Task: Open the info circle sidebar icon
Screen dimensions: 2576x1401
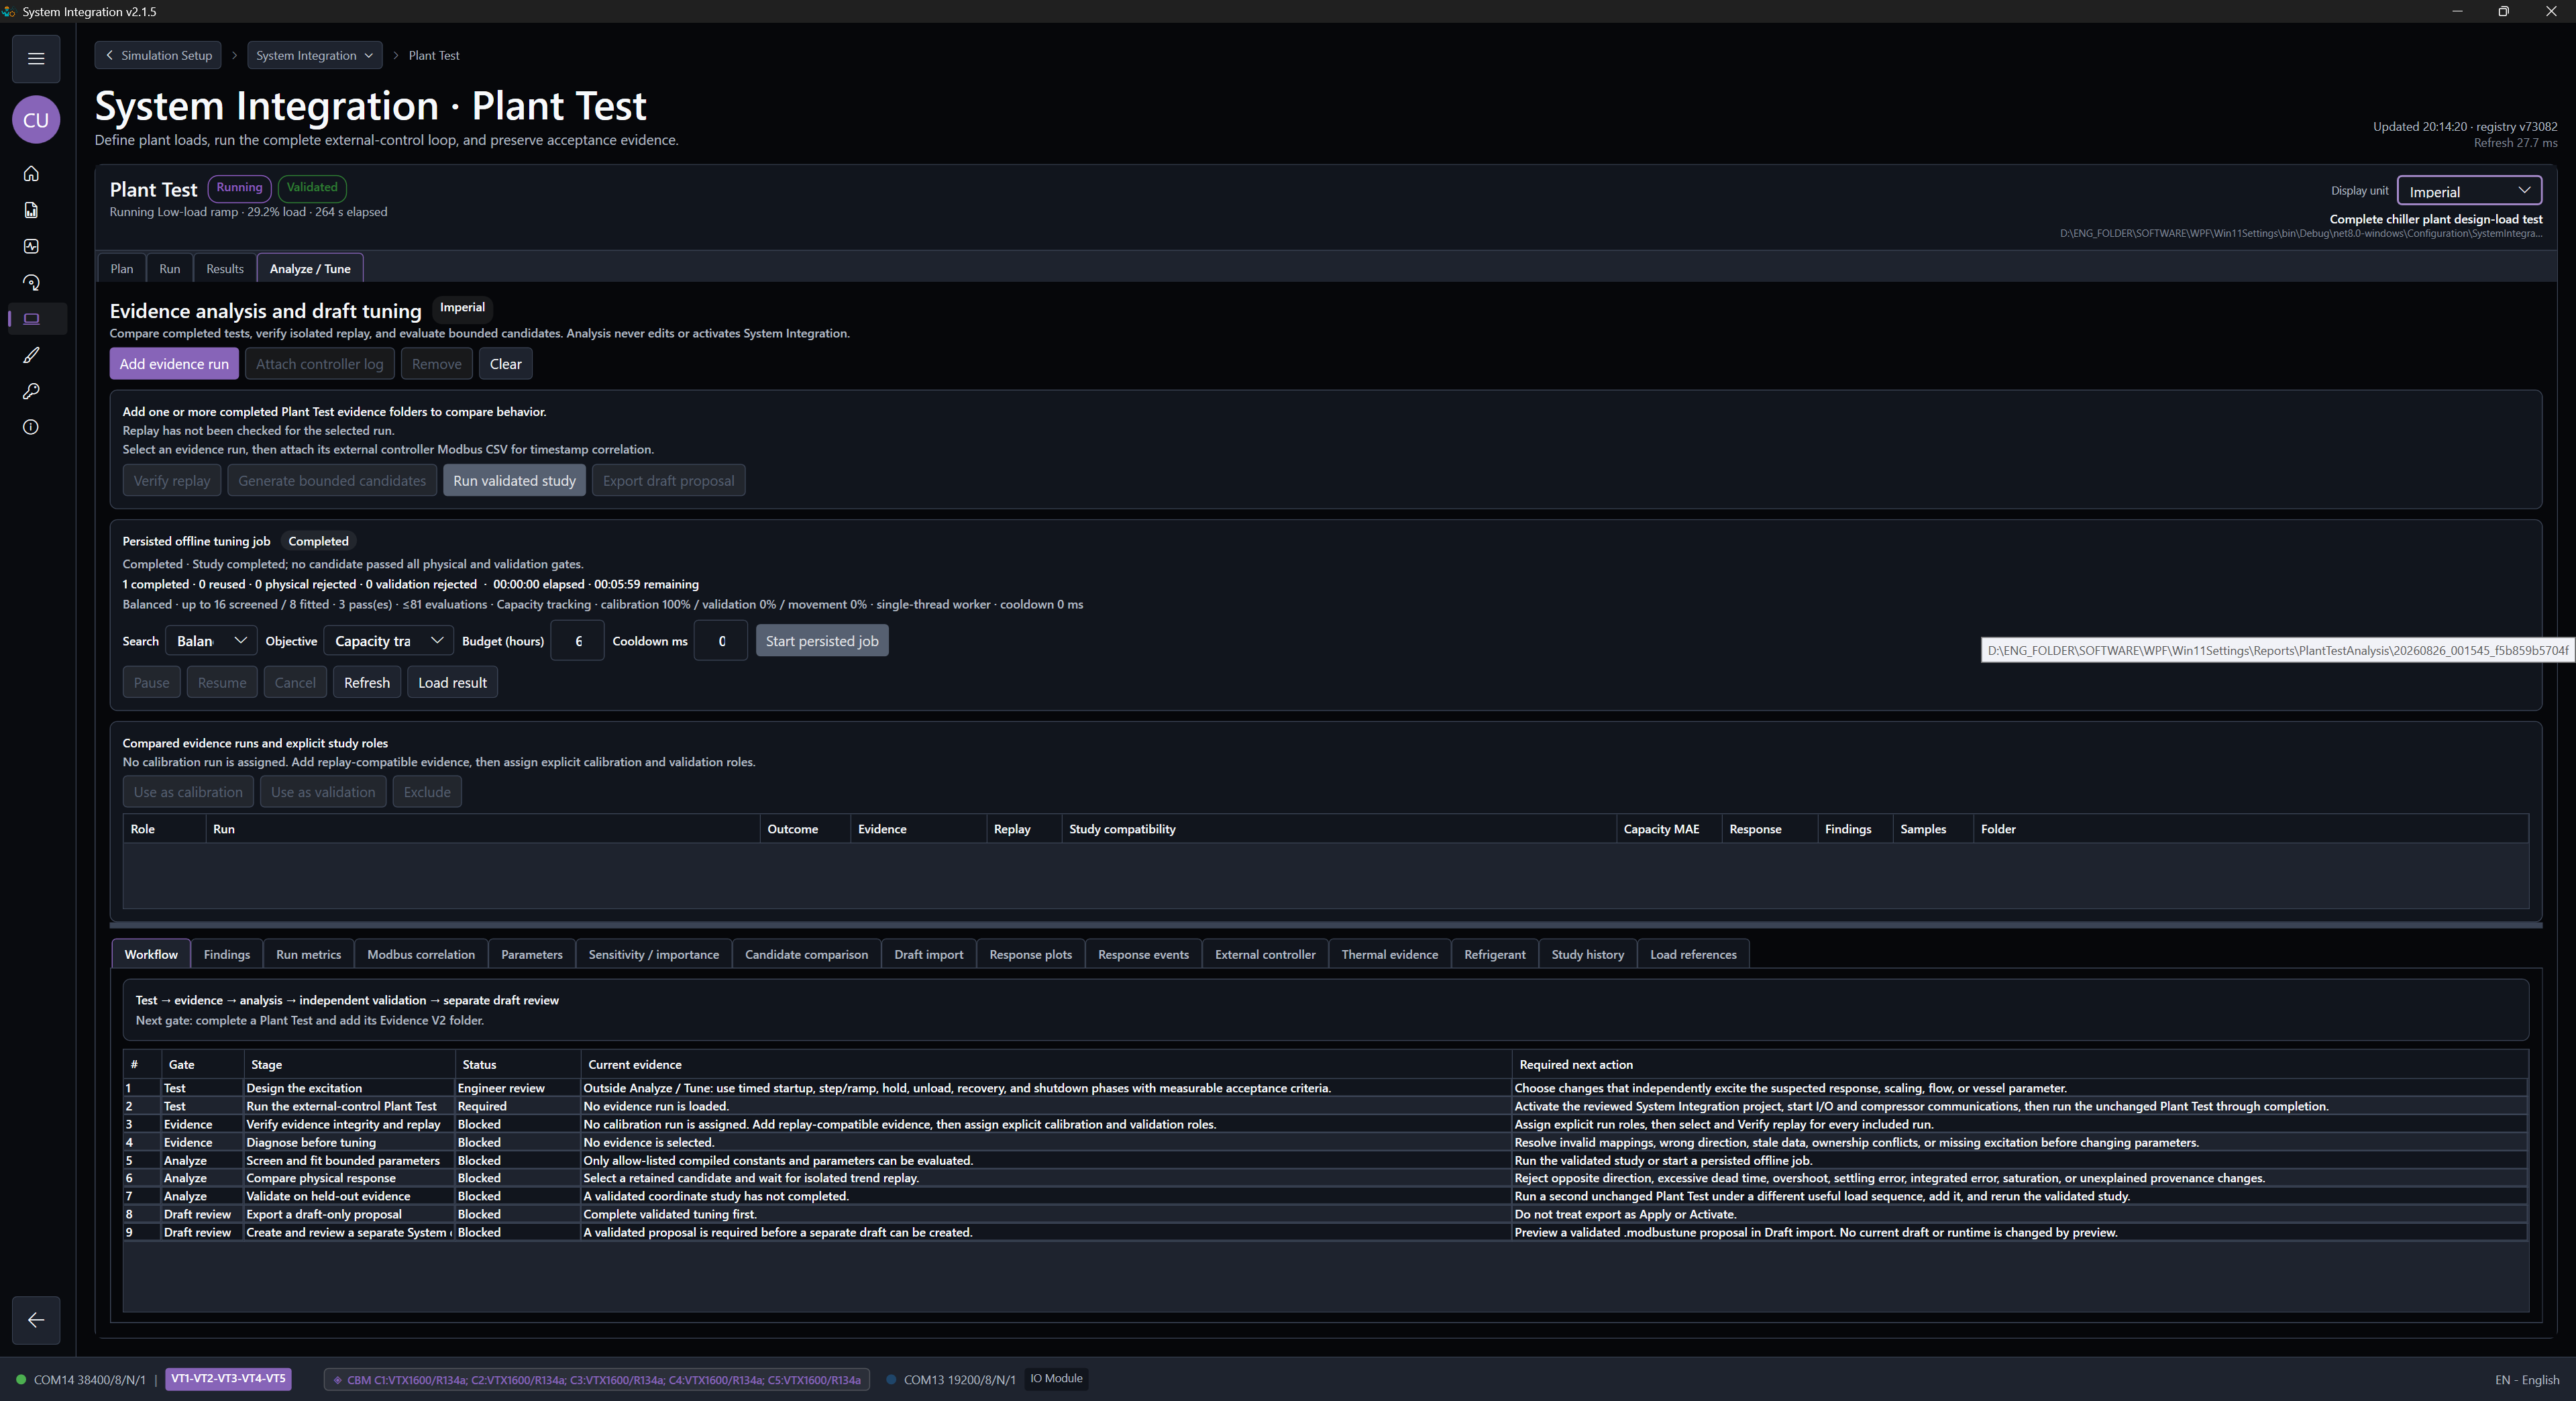Action: [31, 427]
